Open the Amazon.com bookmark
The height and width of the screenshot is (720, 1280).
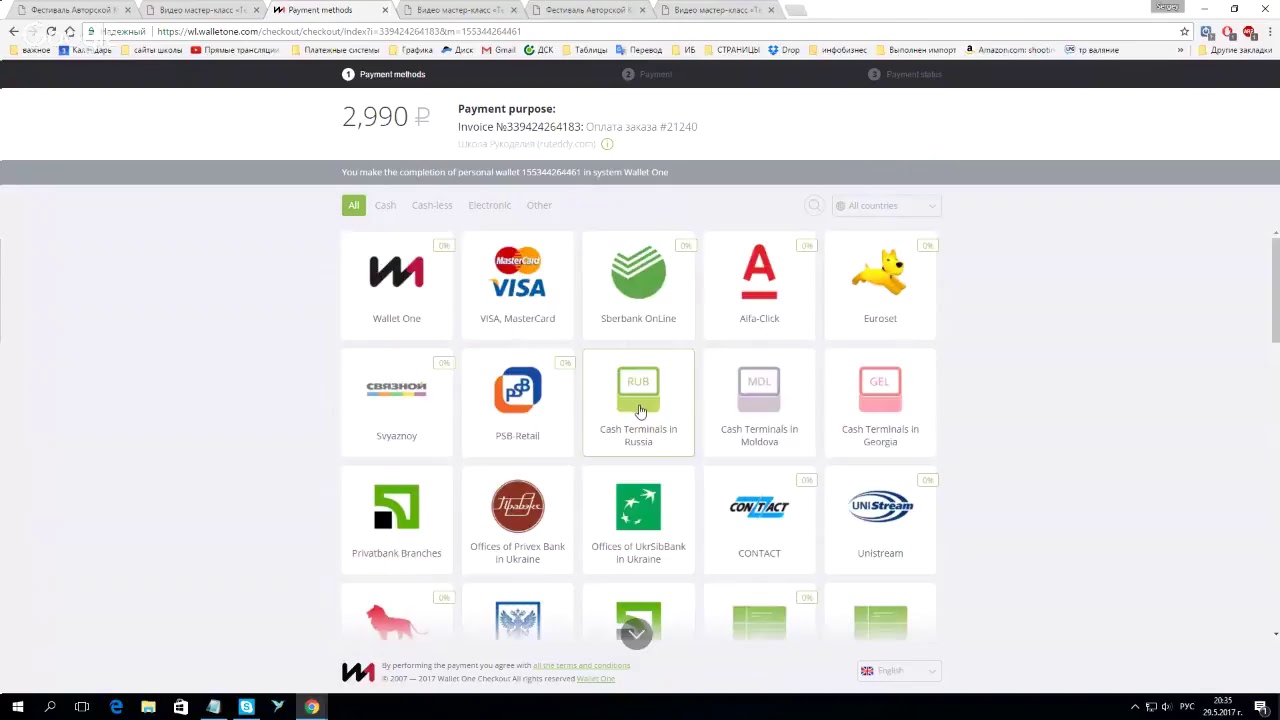point(1009,50)
